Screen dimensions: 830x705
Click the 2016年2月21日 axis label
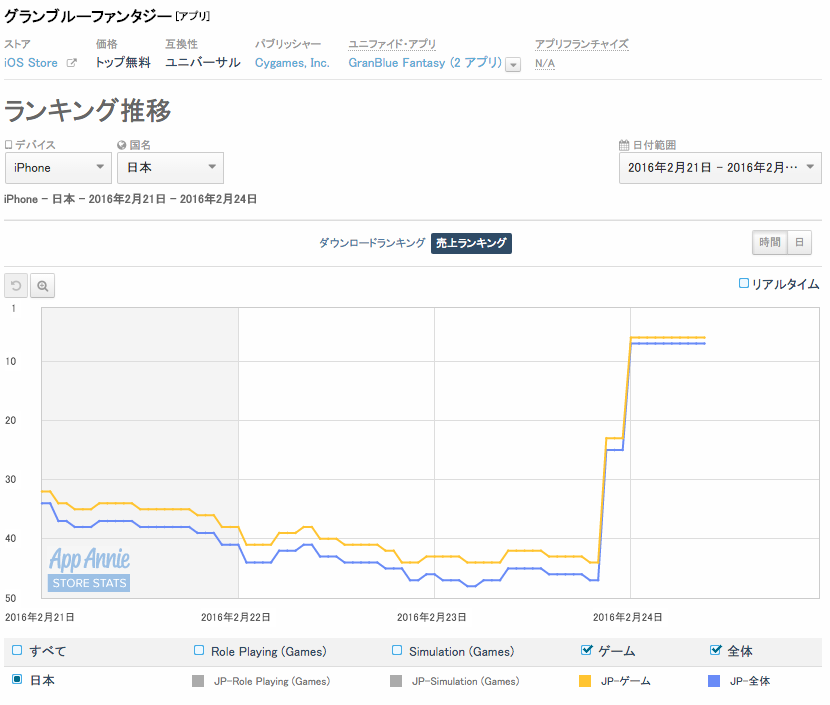pyautogui.click(x=40, y=617)
